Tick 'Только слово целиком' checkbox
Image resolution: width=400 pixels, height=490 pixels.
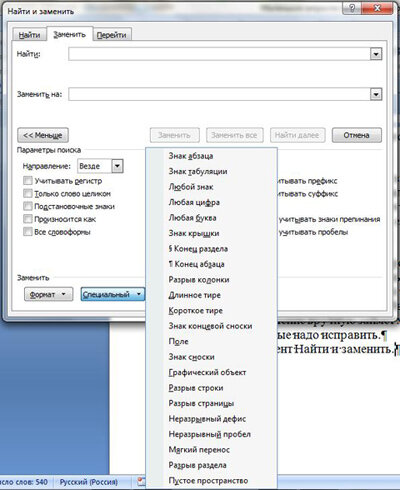28,193
